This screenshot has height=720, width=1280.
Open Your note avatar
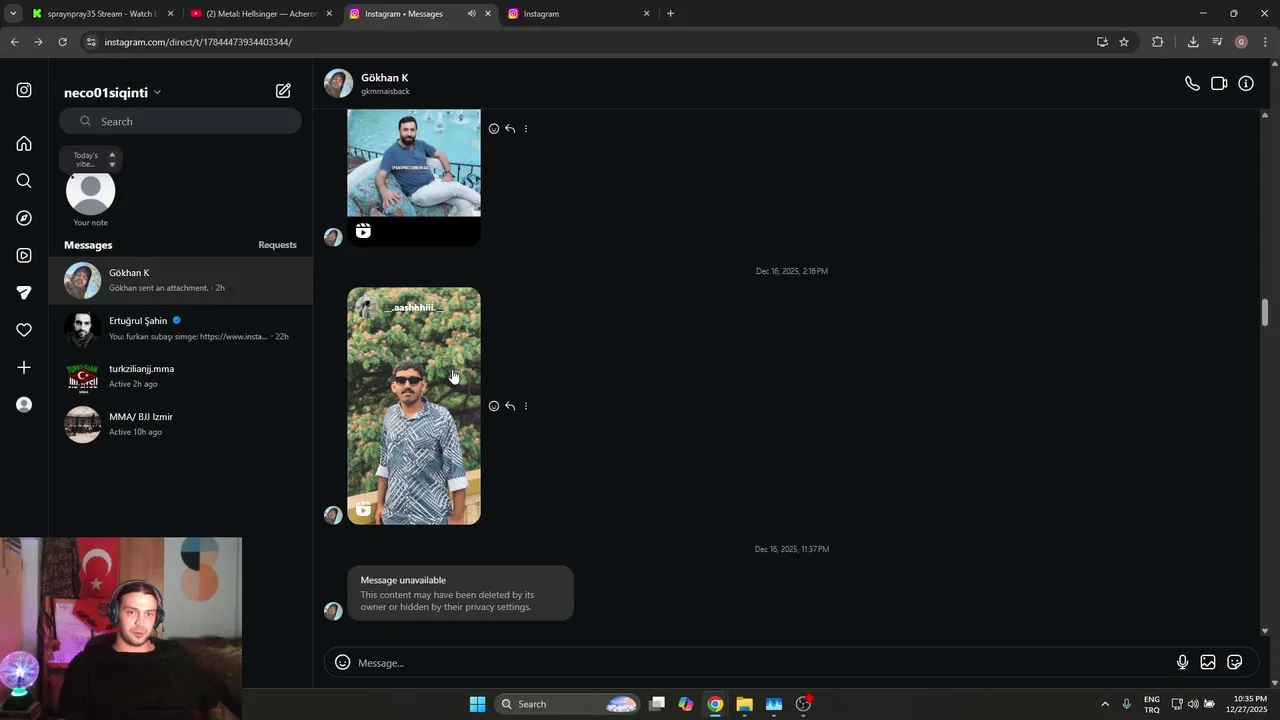(x=90, y=191)
